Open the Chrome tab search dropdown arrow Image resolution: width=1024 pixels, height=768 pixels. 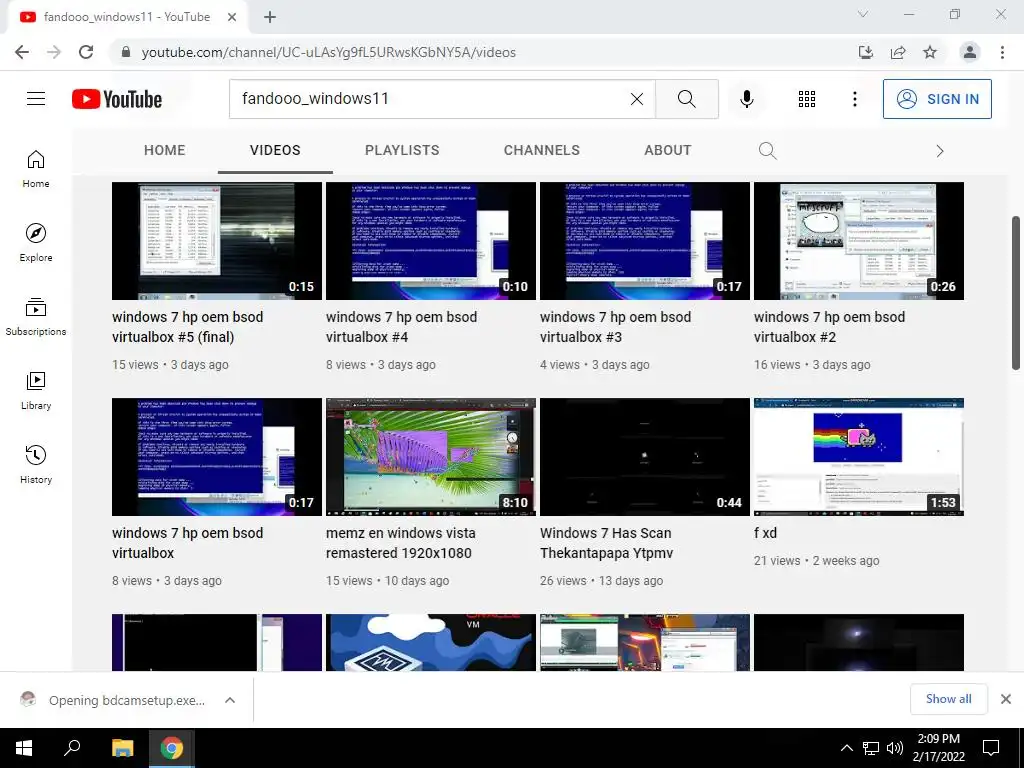pyautogui.click(x=863, y=14)
